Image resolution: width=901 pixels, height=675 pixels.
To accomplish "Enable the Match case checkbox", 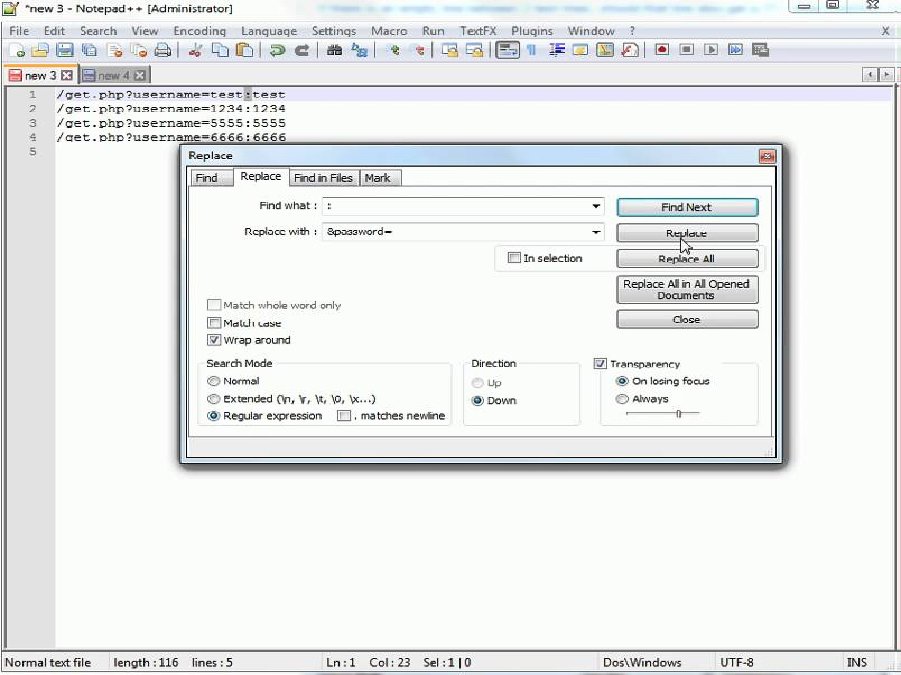I will click(214, 323).
